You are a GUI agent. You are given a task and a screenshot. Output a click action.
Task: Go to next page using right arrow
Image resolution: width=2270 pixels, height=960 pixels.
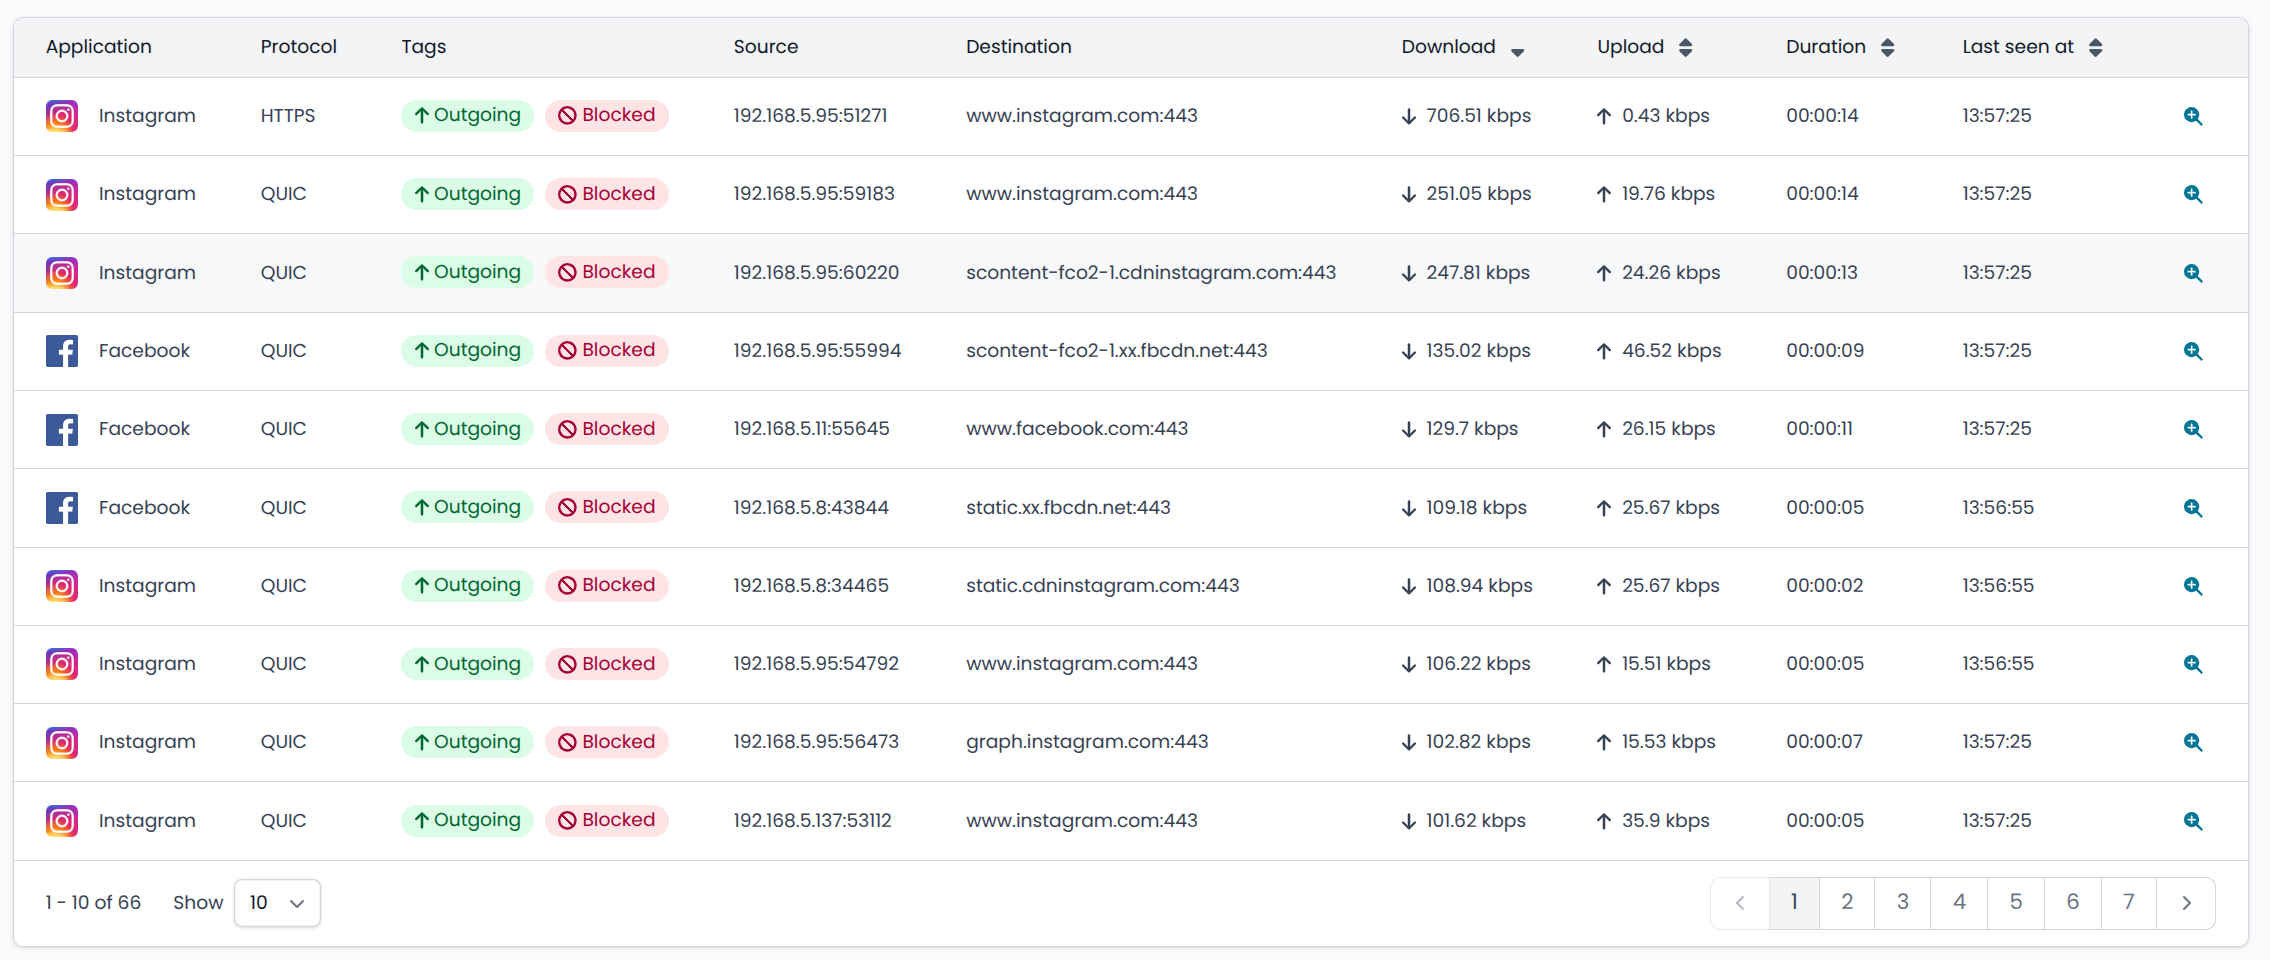2186,902
